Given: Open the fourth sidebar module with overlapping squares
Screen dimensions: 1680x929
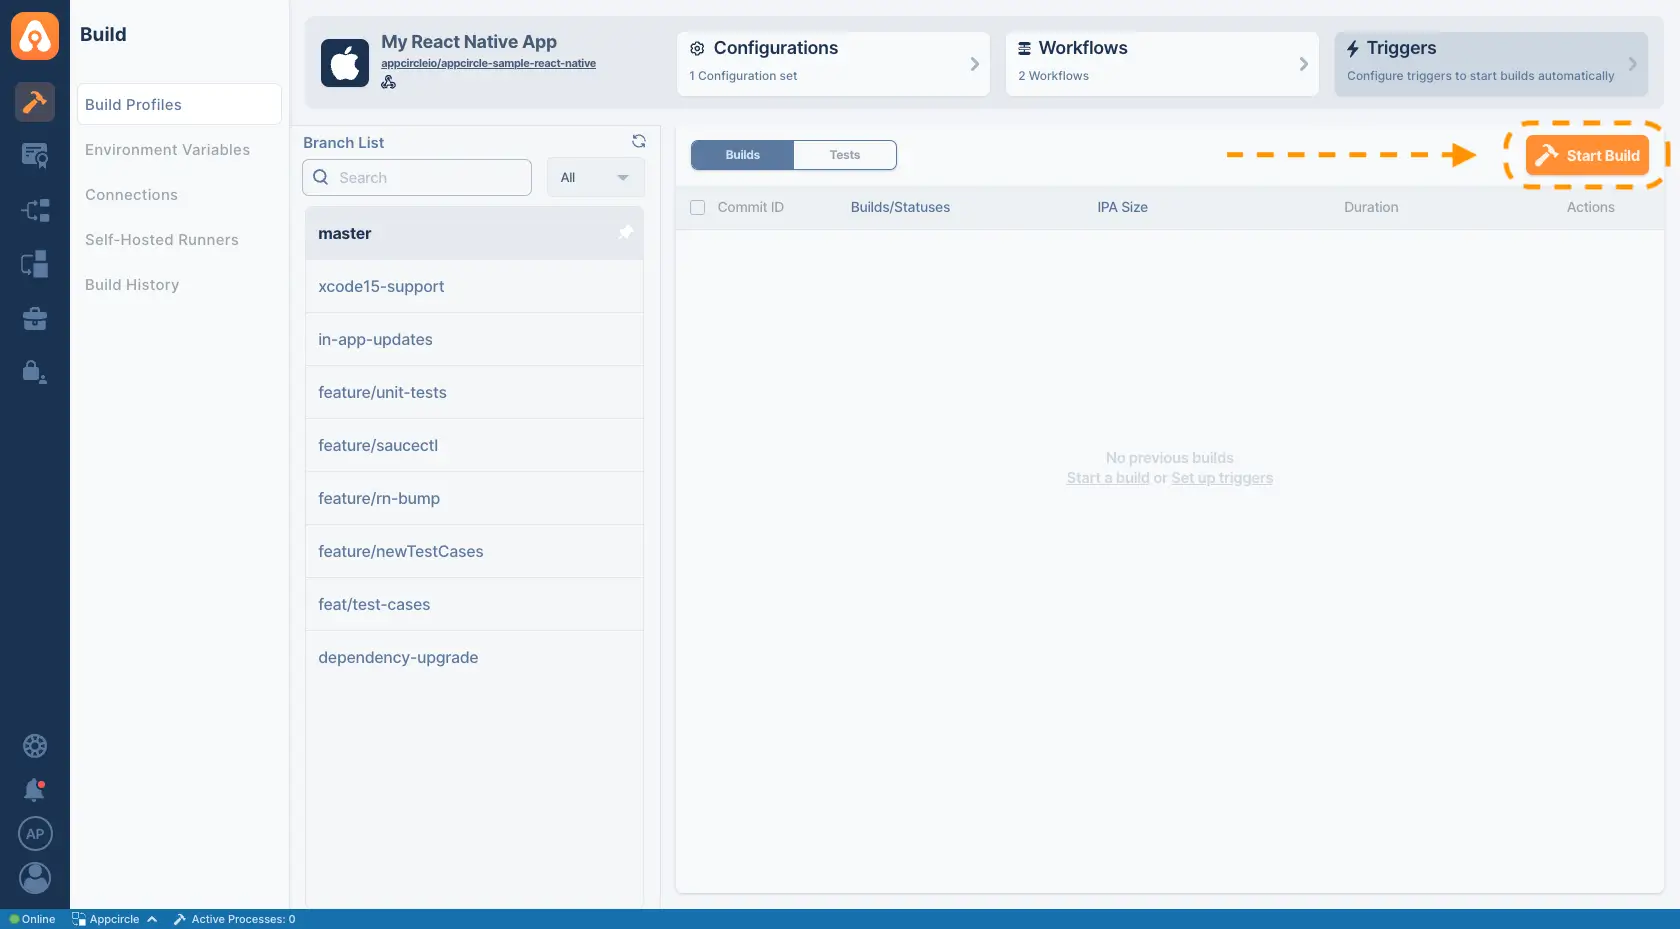Looking at the screenshot, I should click(35, 264).
